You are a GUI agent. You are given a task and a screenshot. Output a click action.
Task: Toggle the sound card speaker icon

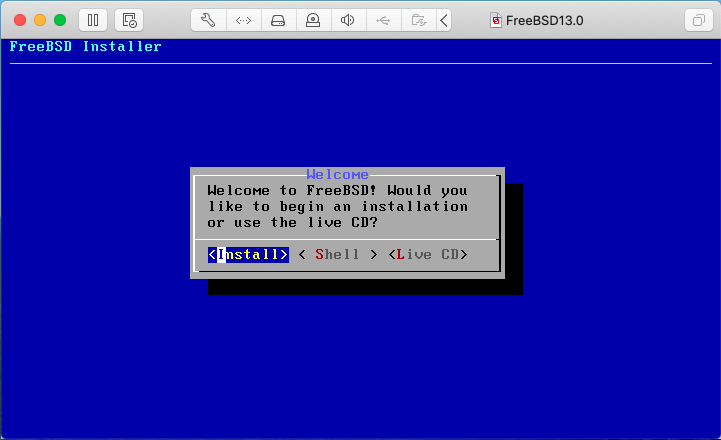(x=348, y=20)
